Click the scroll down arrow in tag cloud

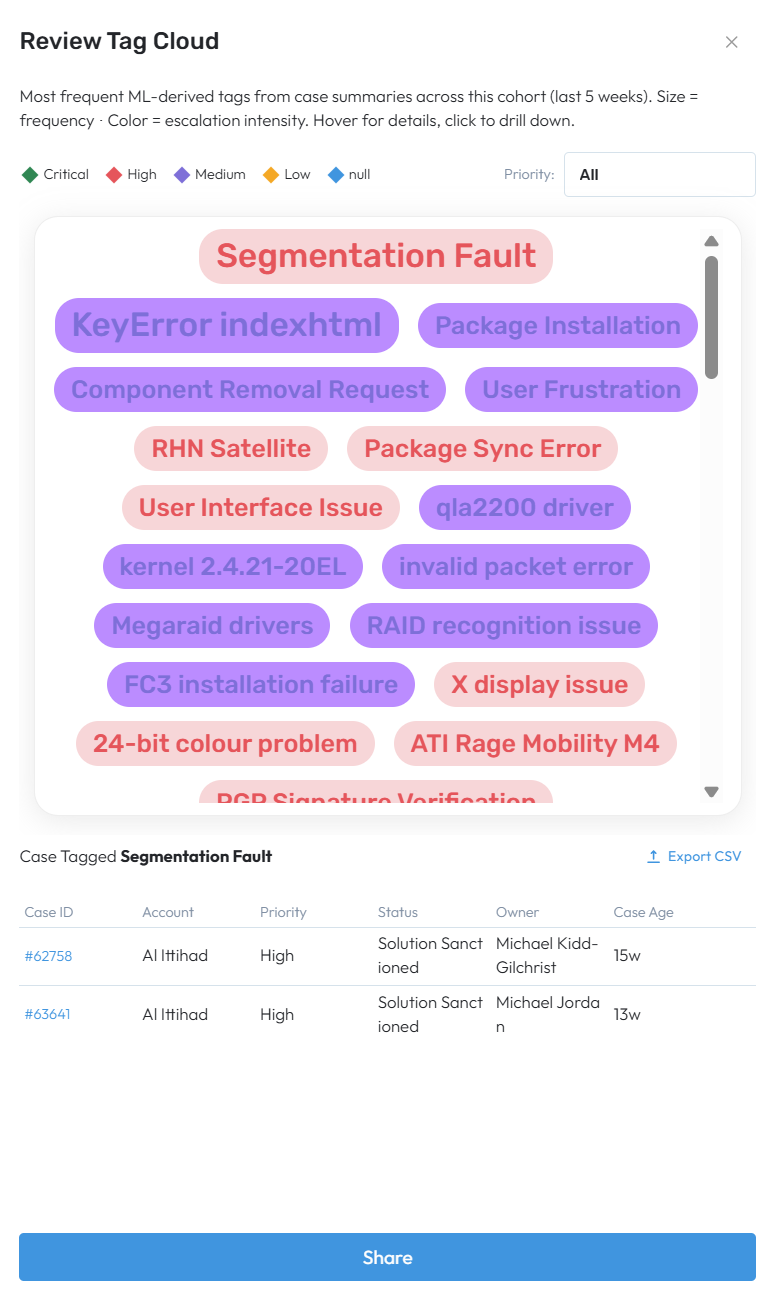tap(712, 792)
